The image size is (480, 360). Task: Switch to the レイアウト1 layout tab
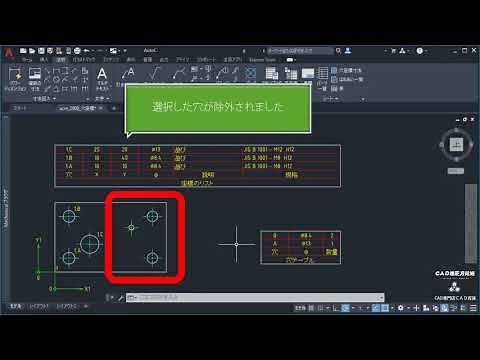(x=39, y=306)
